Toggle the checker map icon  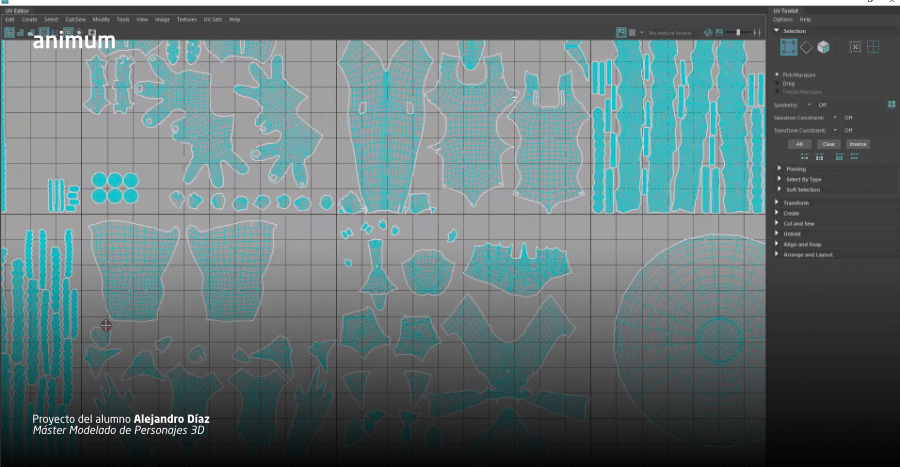[633, 33]
